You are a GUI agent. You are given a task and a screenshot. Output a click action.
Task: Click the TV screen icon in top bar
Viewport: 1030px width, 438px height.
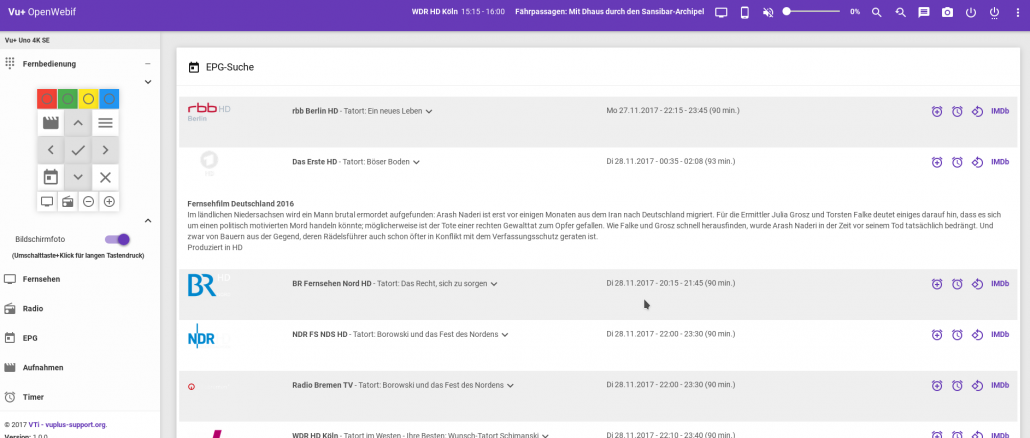click(722, 12)
